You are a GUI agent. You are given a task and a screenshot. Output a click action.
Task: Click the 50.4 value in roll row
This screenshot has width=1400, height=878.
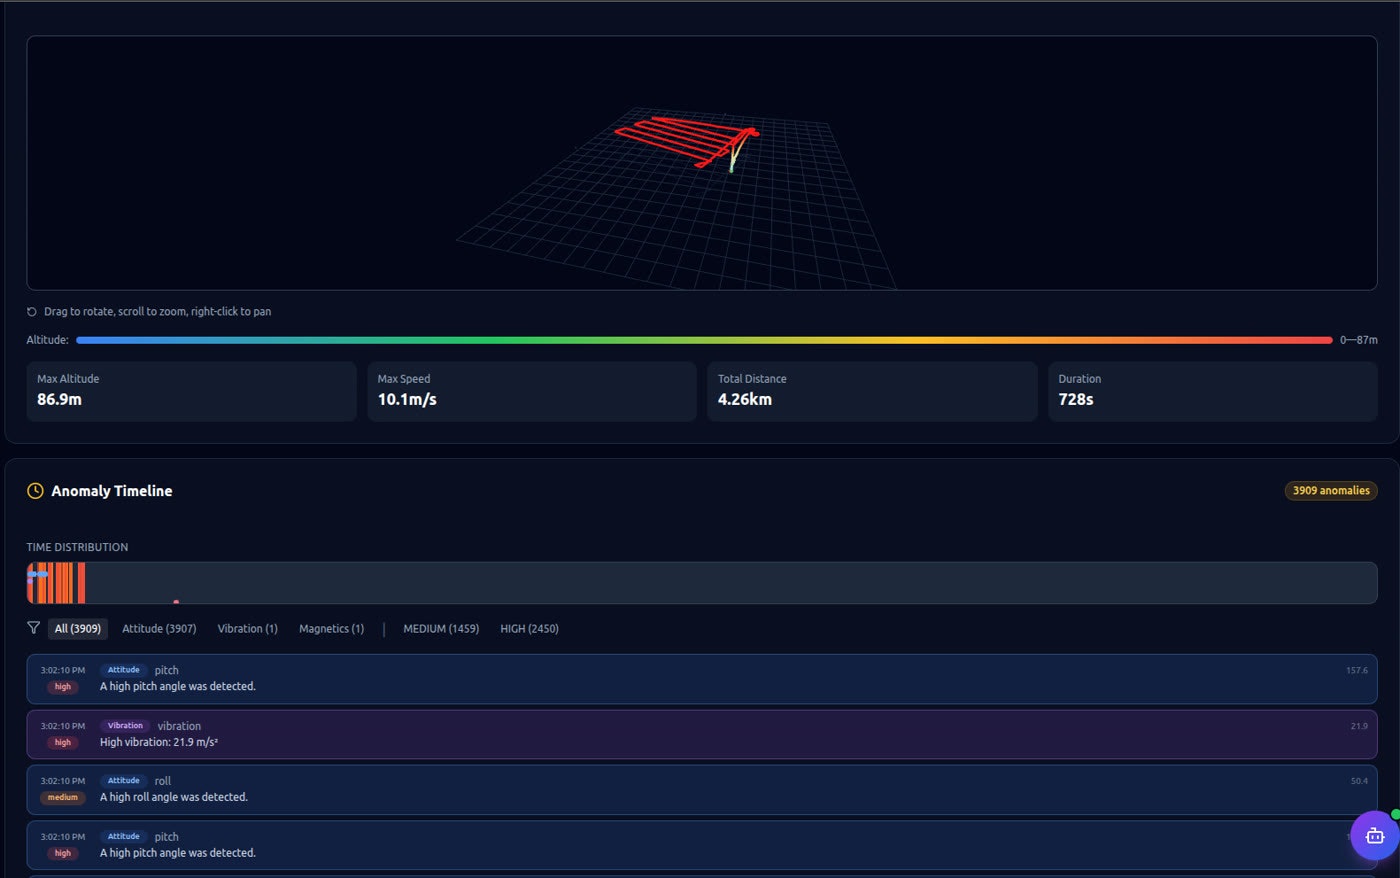point(1359,781)
